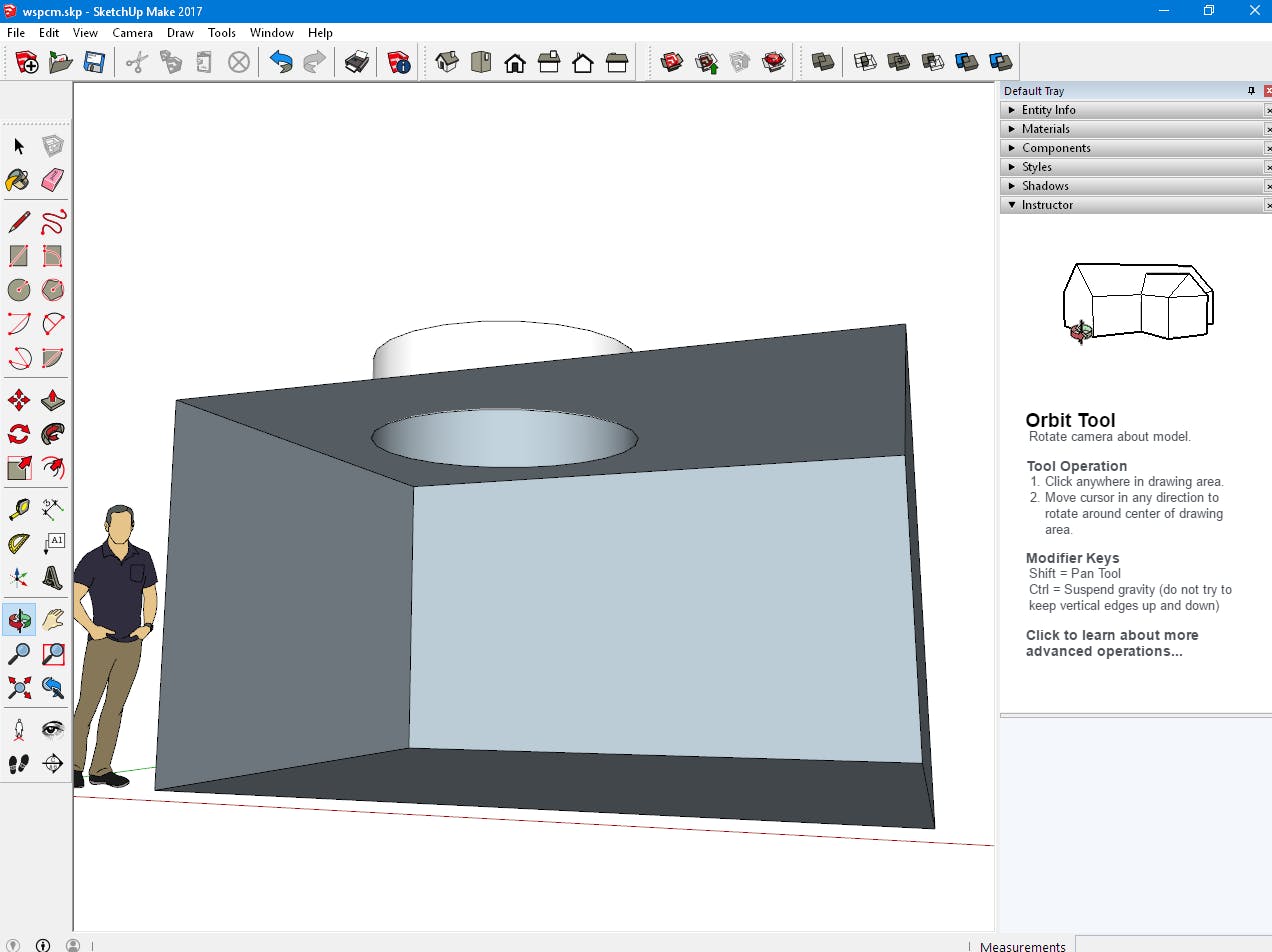
Task: Select the 3D Text tool
Action: point(53,577)
